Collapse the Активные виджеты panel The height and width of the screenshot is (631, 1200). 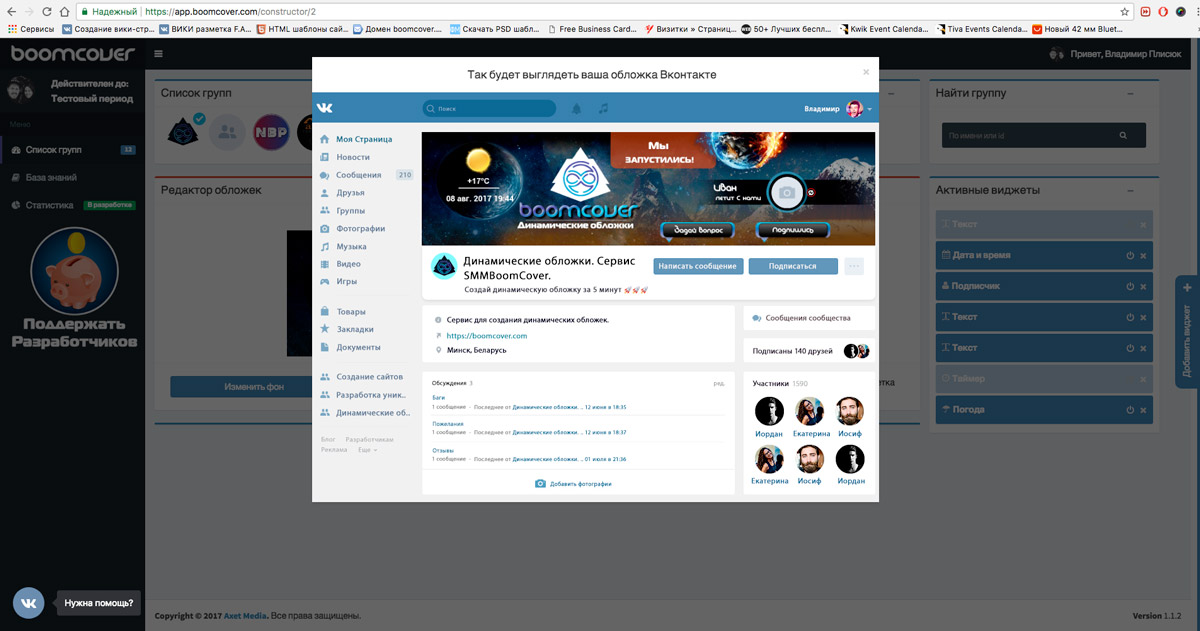(1130, 189)
